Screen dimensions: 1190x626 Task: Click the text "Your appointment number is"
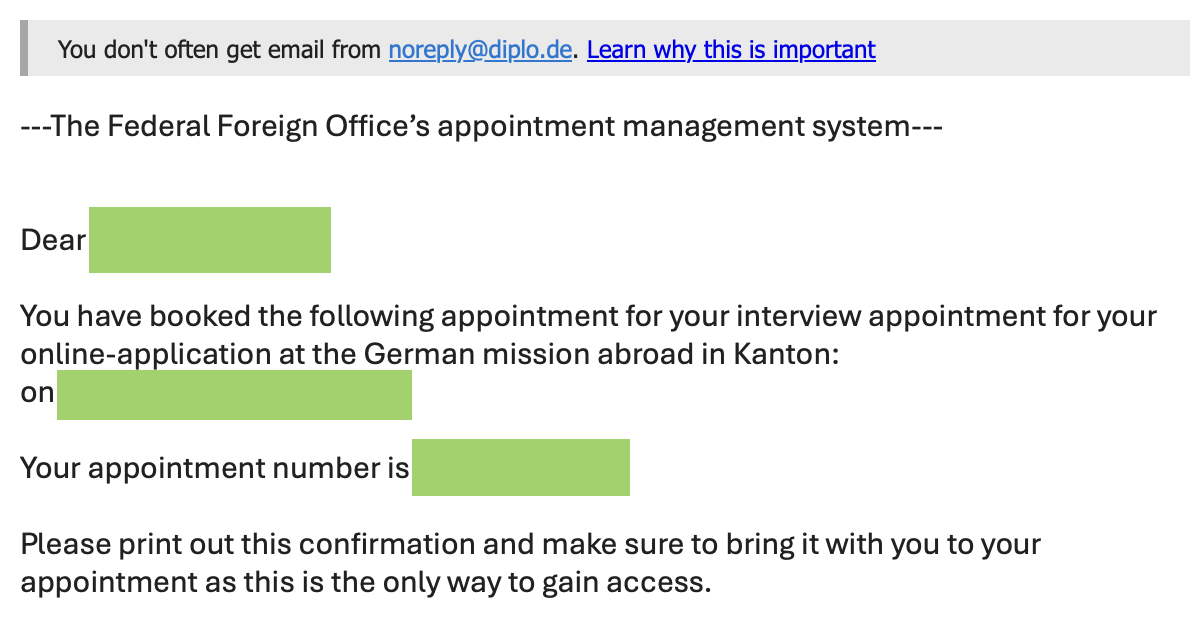point(214,468)
